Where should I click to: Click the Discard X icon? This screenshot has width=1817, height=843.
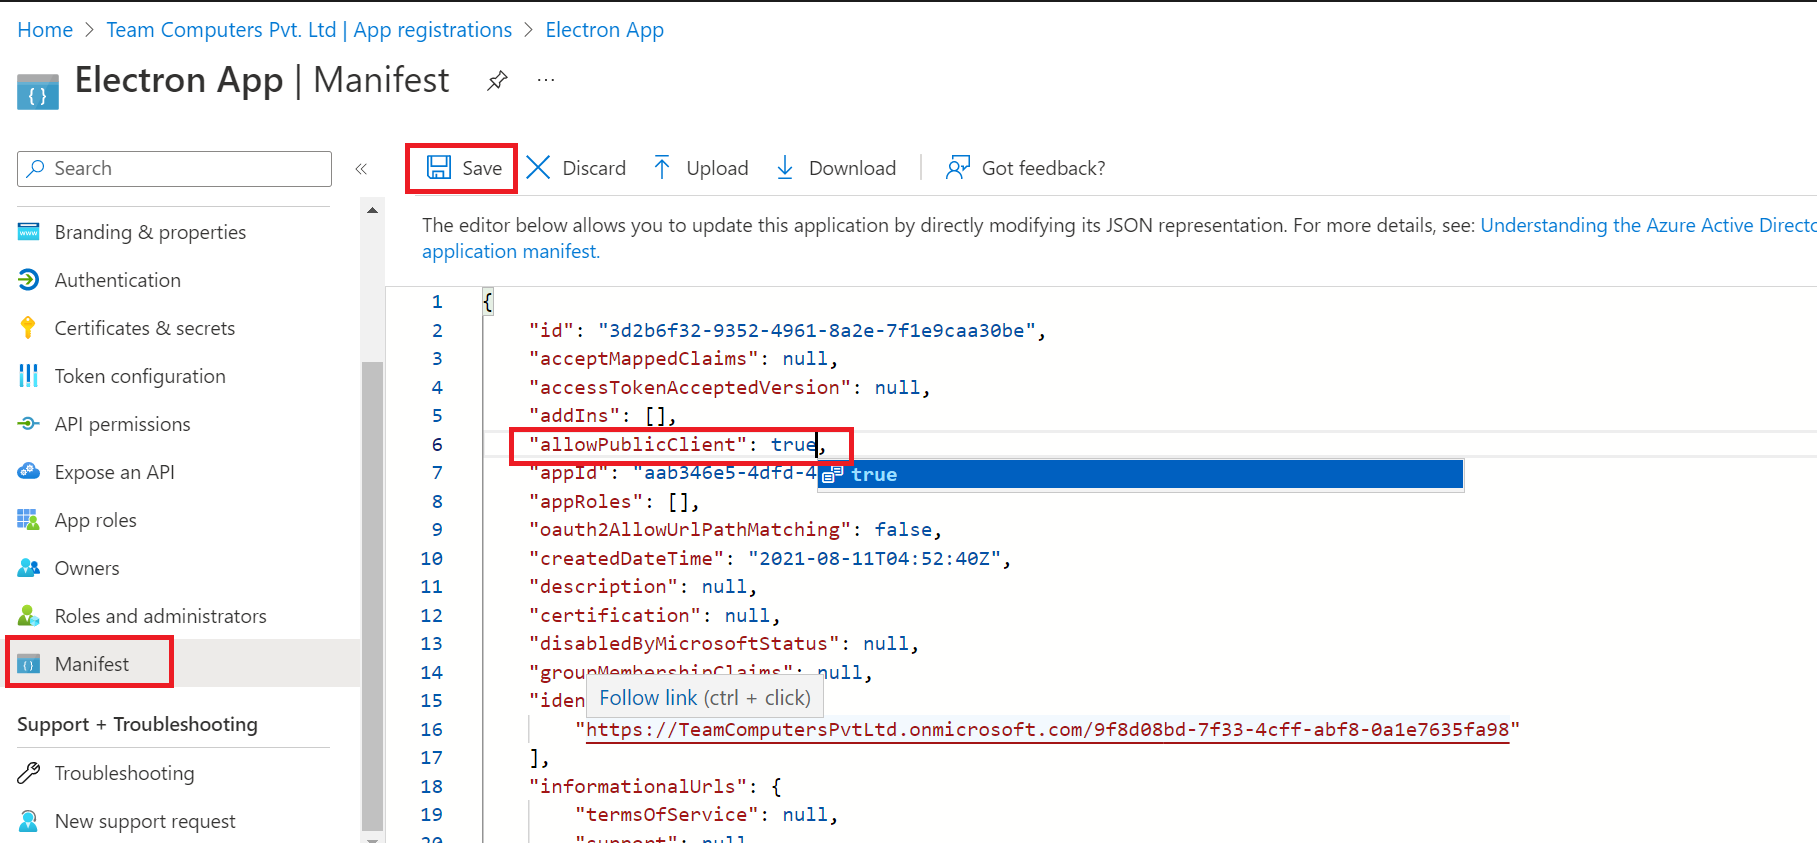coord(538,167)
